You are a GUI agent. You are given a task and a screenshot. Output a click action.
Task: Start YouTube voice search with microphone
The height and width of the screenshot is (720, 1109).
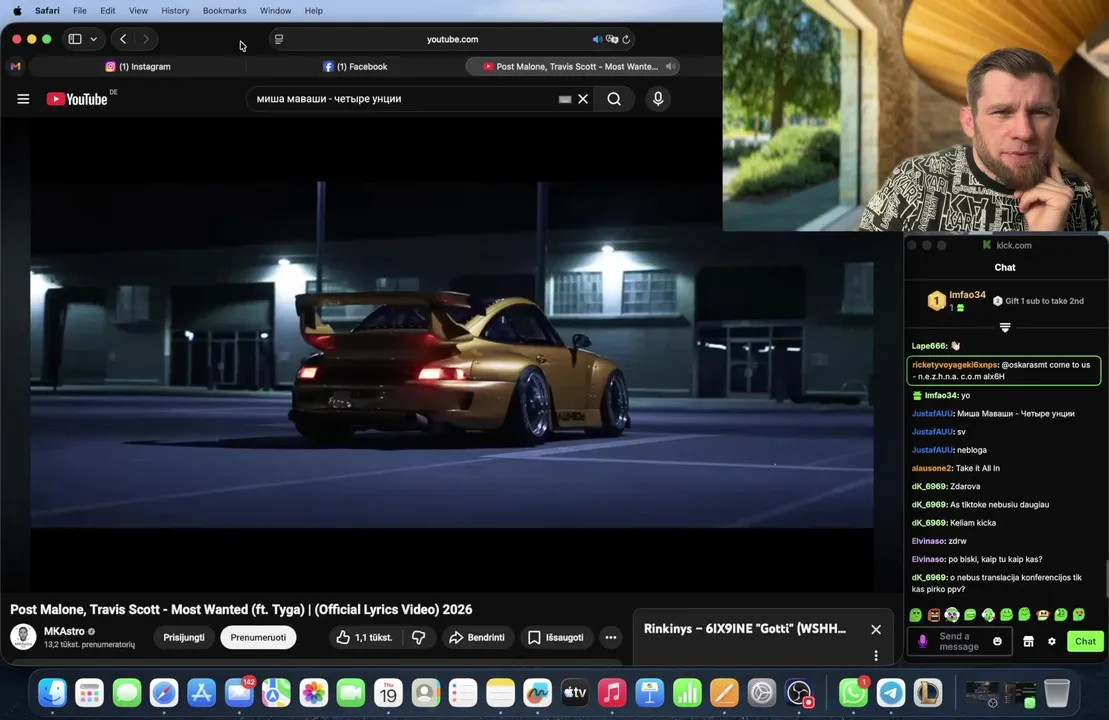click(x=658, y=99)
